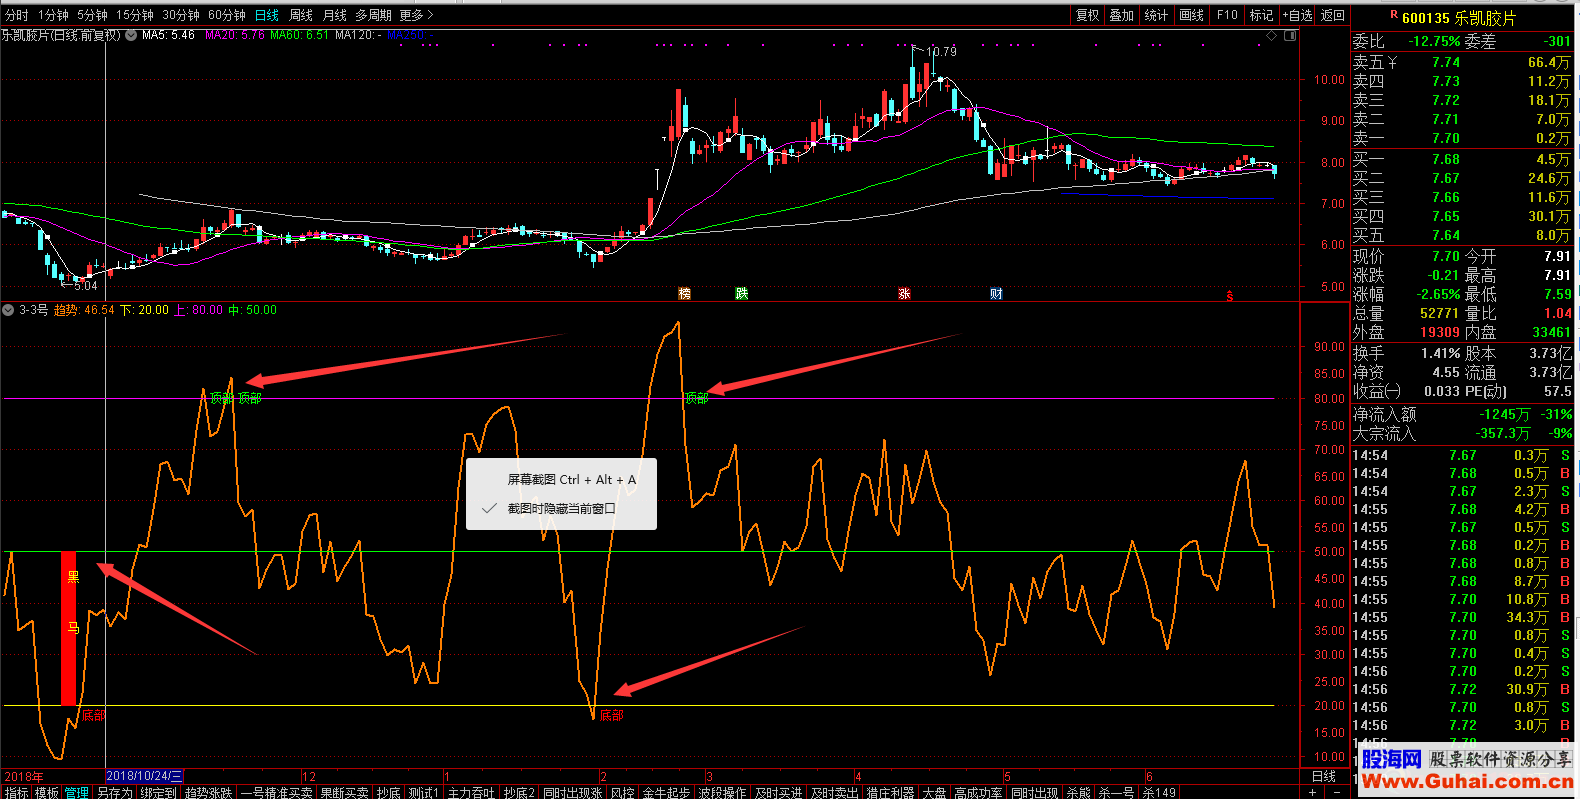The height and width of the screenshot is (799, 1580).
Task: Click 绑定到 bind option
Action: pyautogui.click(x=158, y=792)
